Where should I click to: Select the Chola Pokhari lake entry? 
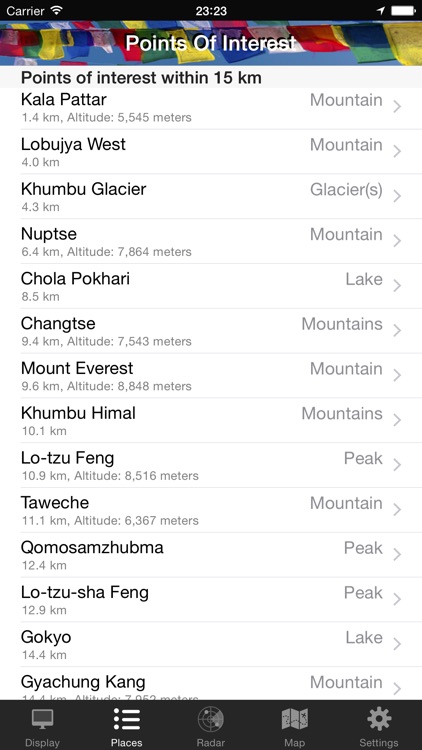coord(211,287)
